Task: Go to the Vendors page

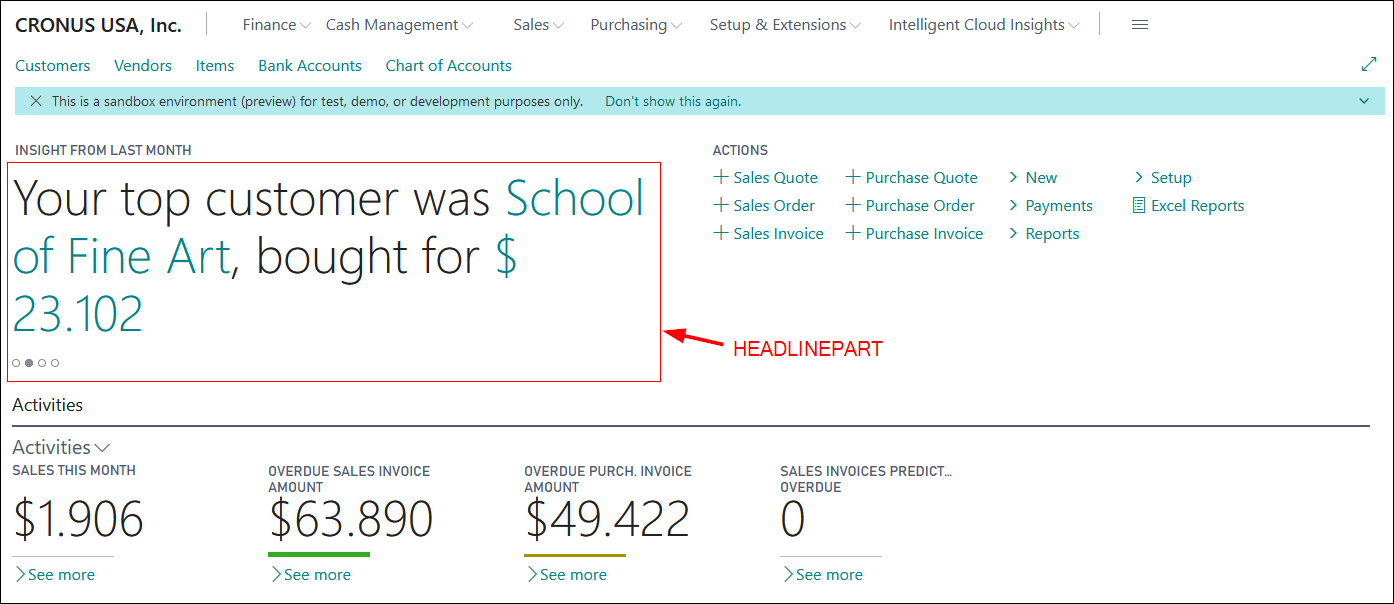Action: [x=143, y=65]
